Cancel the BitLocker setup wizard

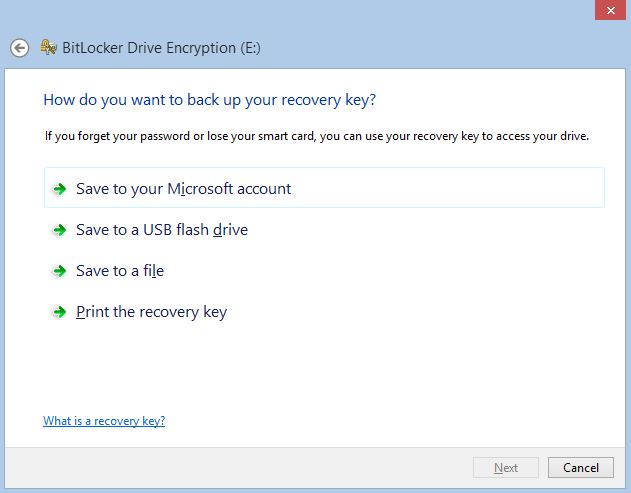click(x=581, y=468)
